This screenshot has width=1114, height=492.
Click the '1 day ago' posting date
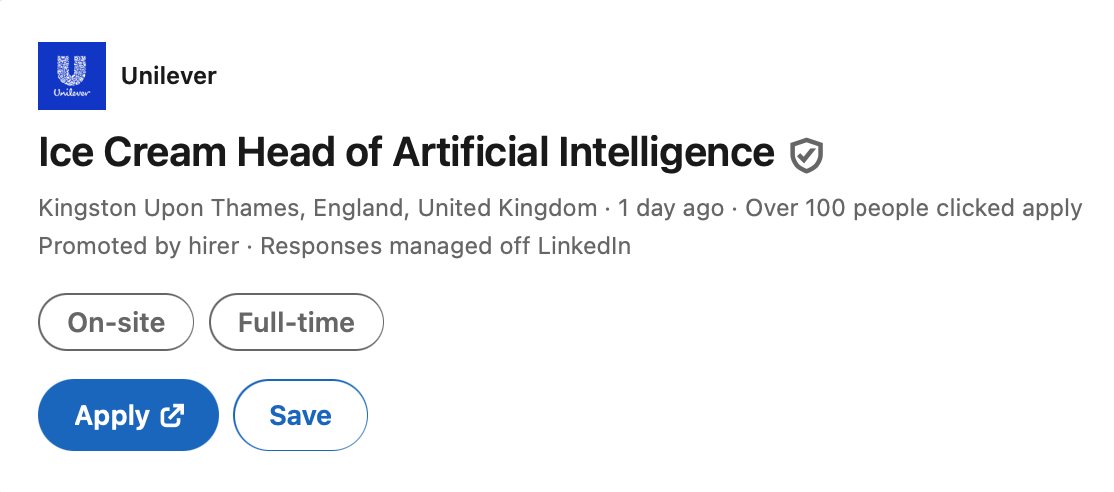671,209
